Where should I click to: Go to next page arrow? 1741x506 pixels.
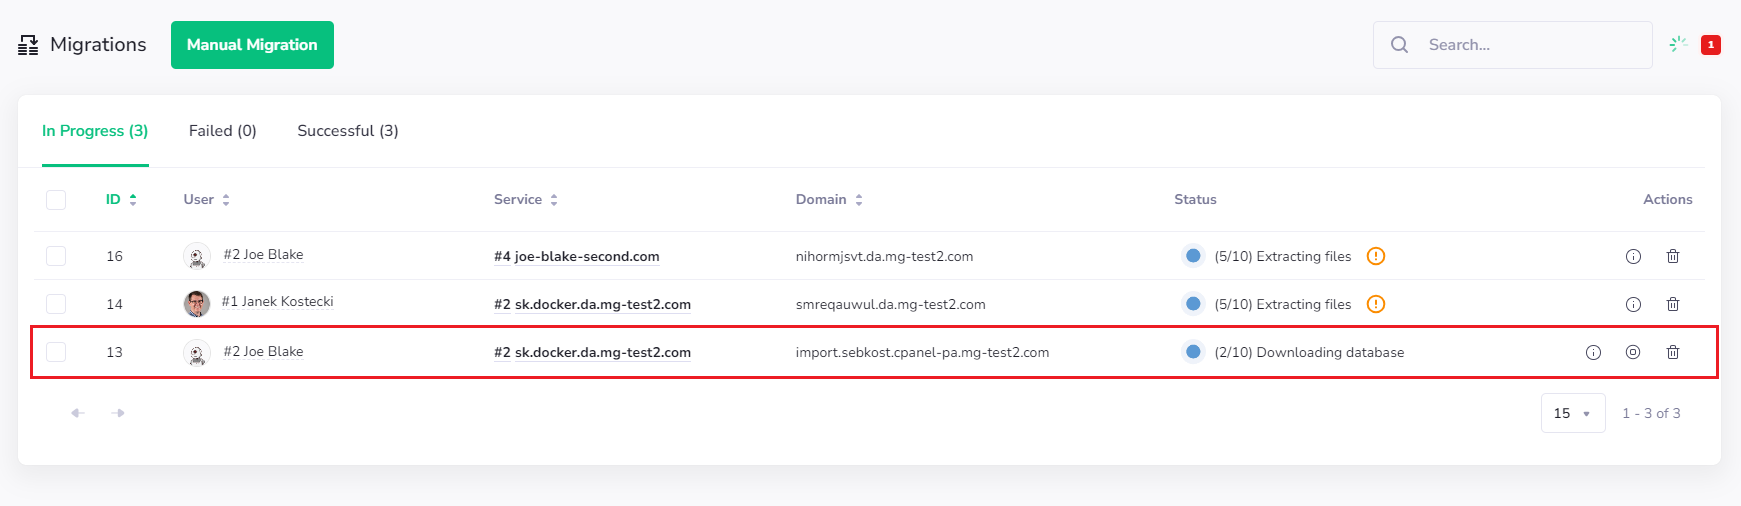(x=118, y=413)
